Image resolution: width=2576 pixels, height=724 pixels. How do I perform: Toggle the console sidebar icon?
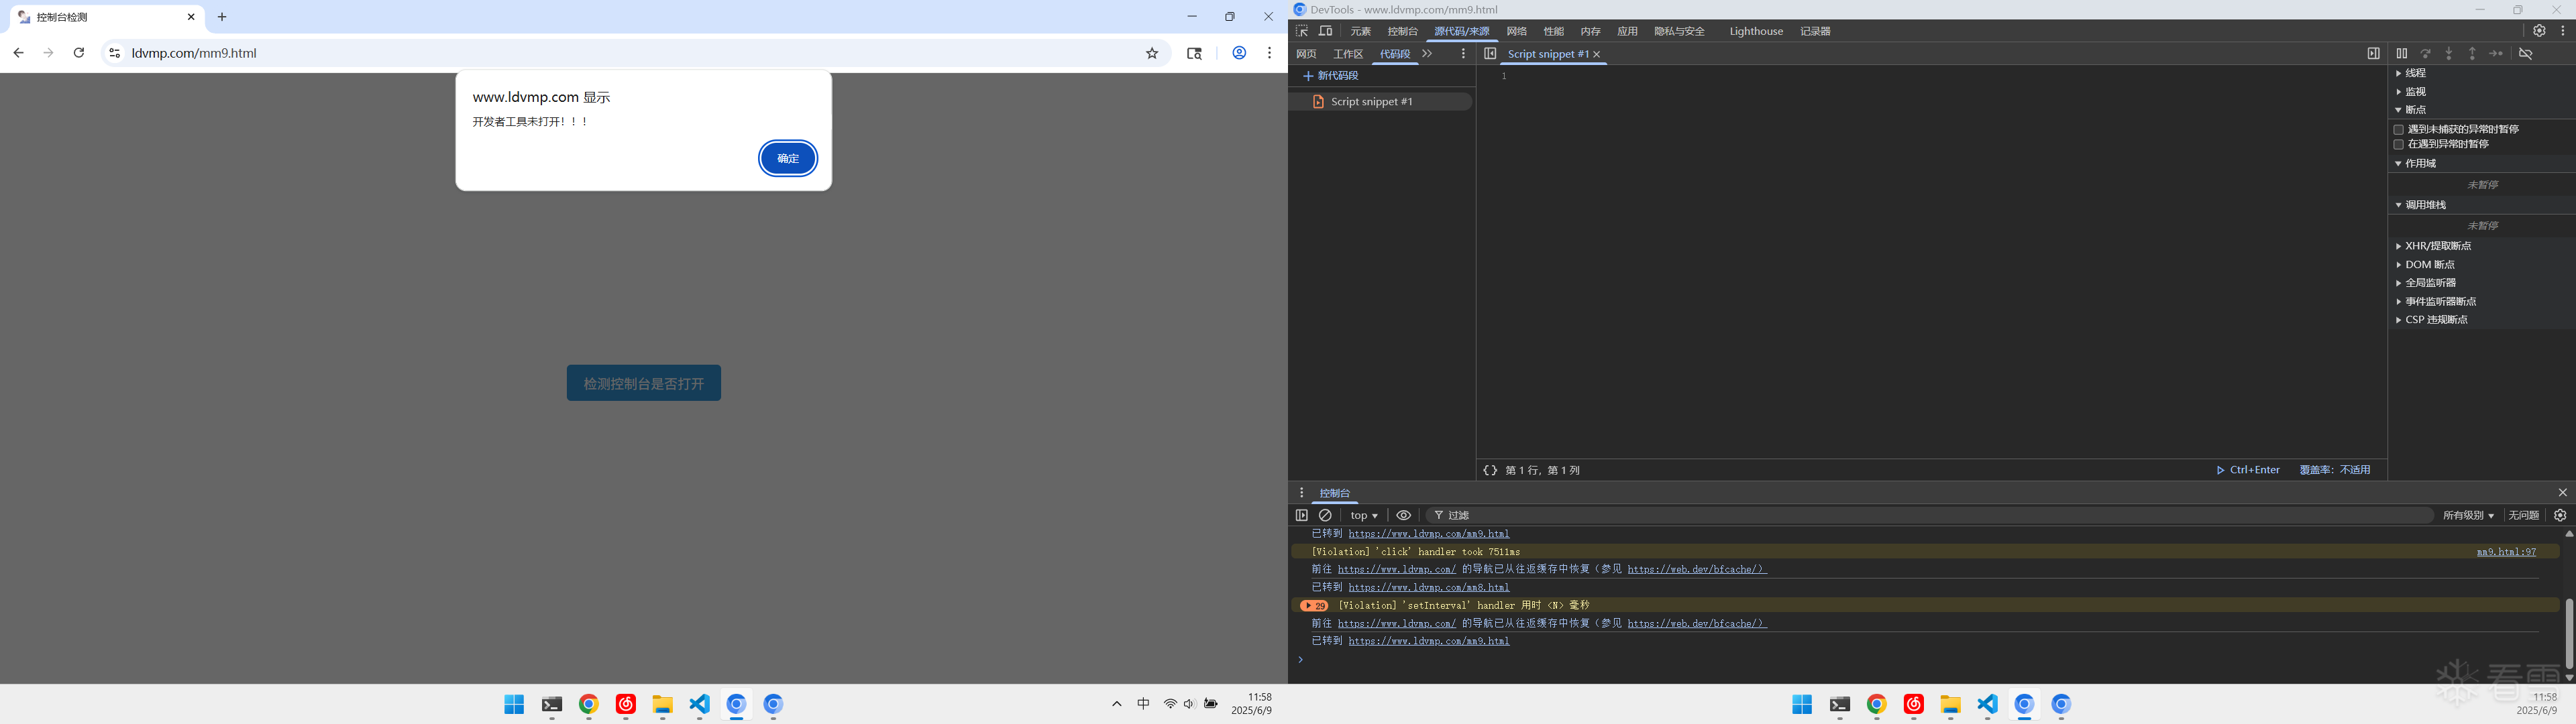click(x=1302, y=515)
